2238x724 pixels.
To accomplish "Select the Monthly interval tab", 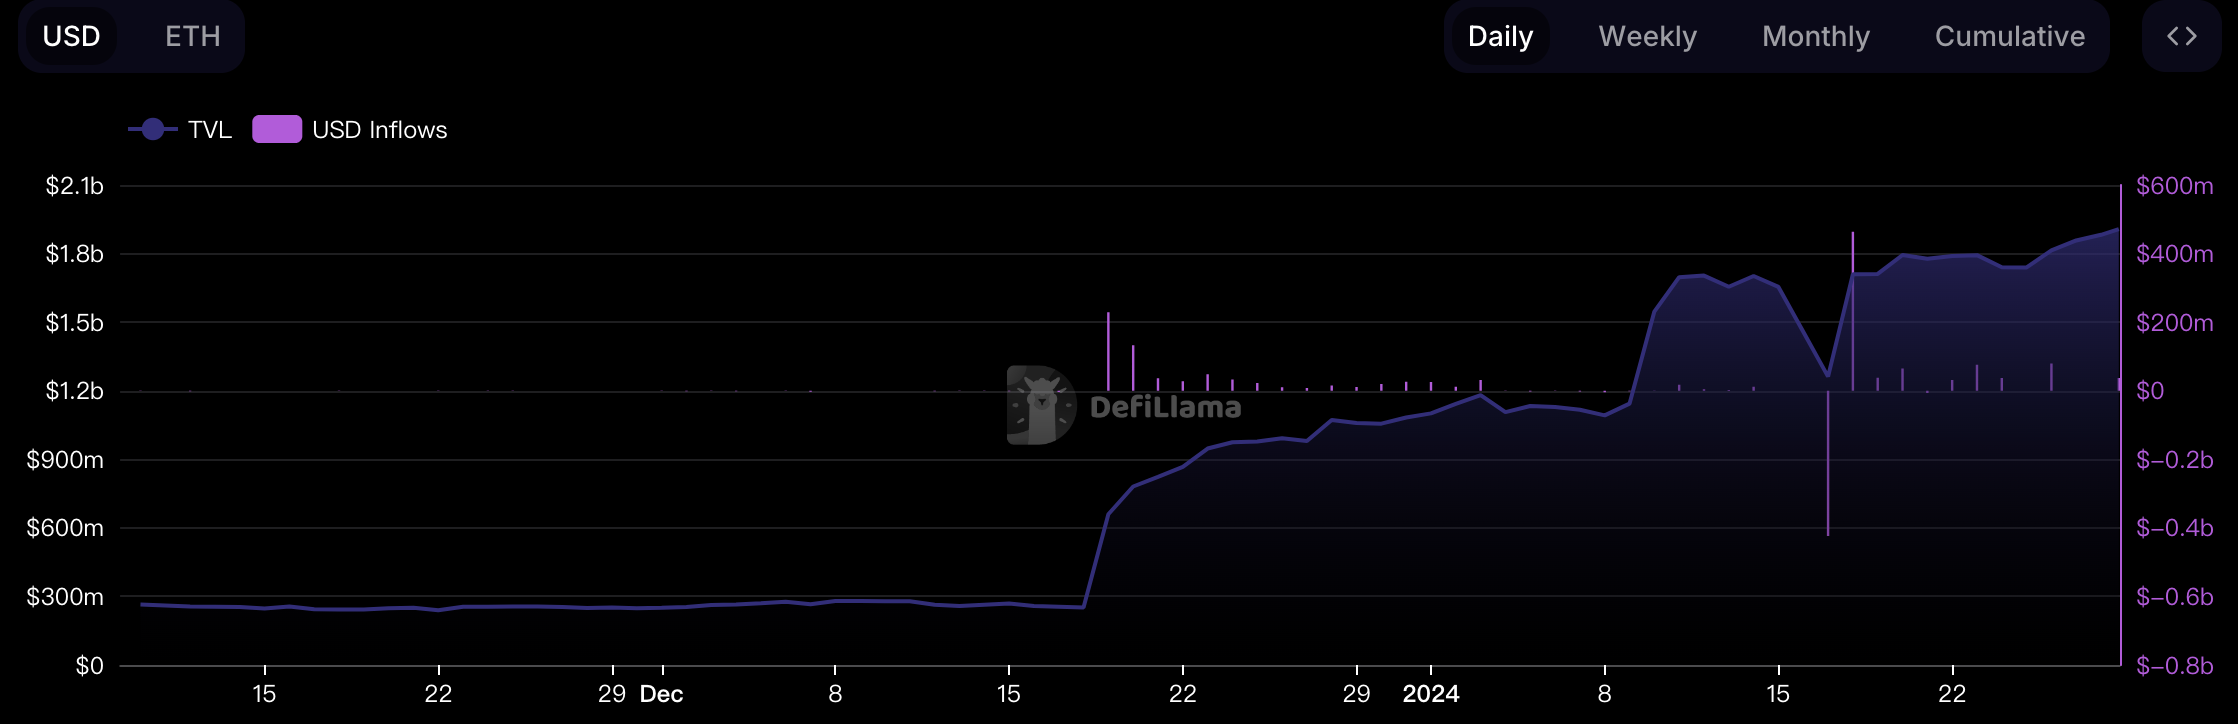I will [x=1815, y=37].
